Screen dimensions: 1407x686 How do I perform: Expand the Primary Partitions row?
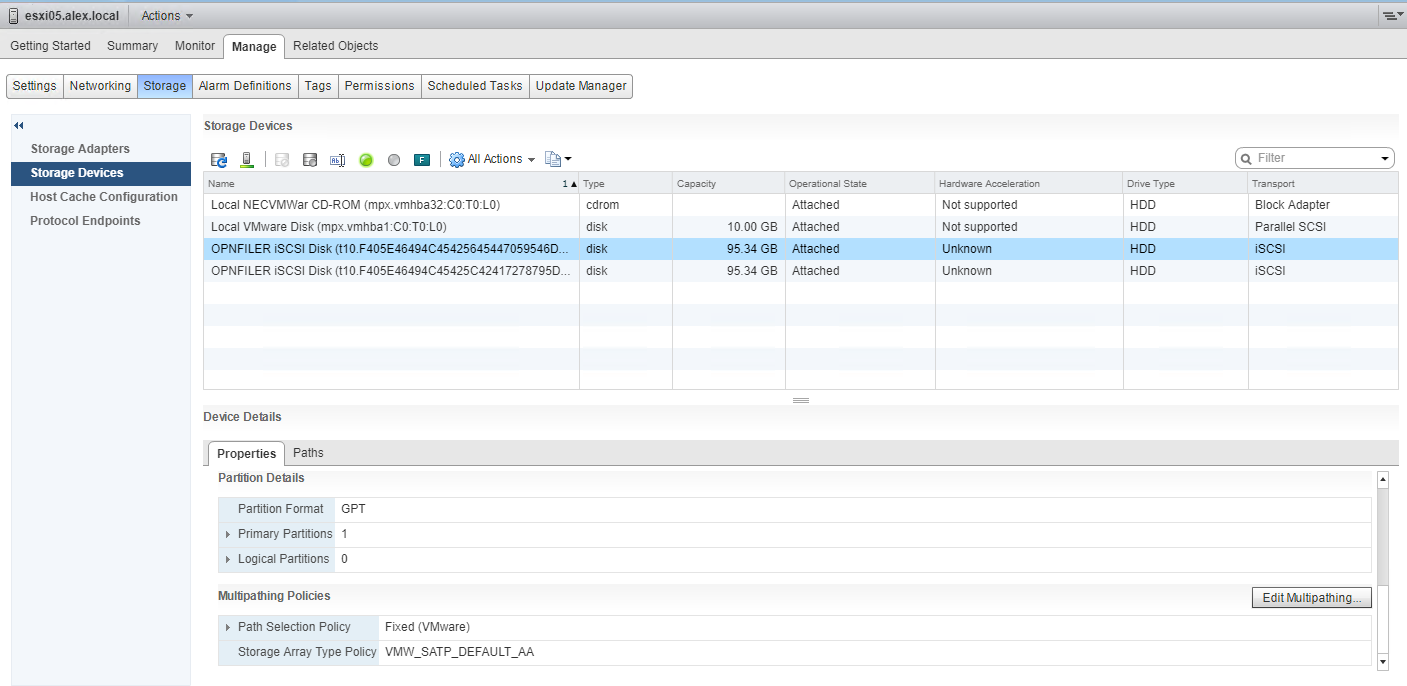pos(228,534)
